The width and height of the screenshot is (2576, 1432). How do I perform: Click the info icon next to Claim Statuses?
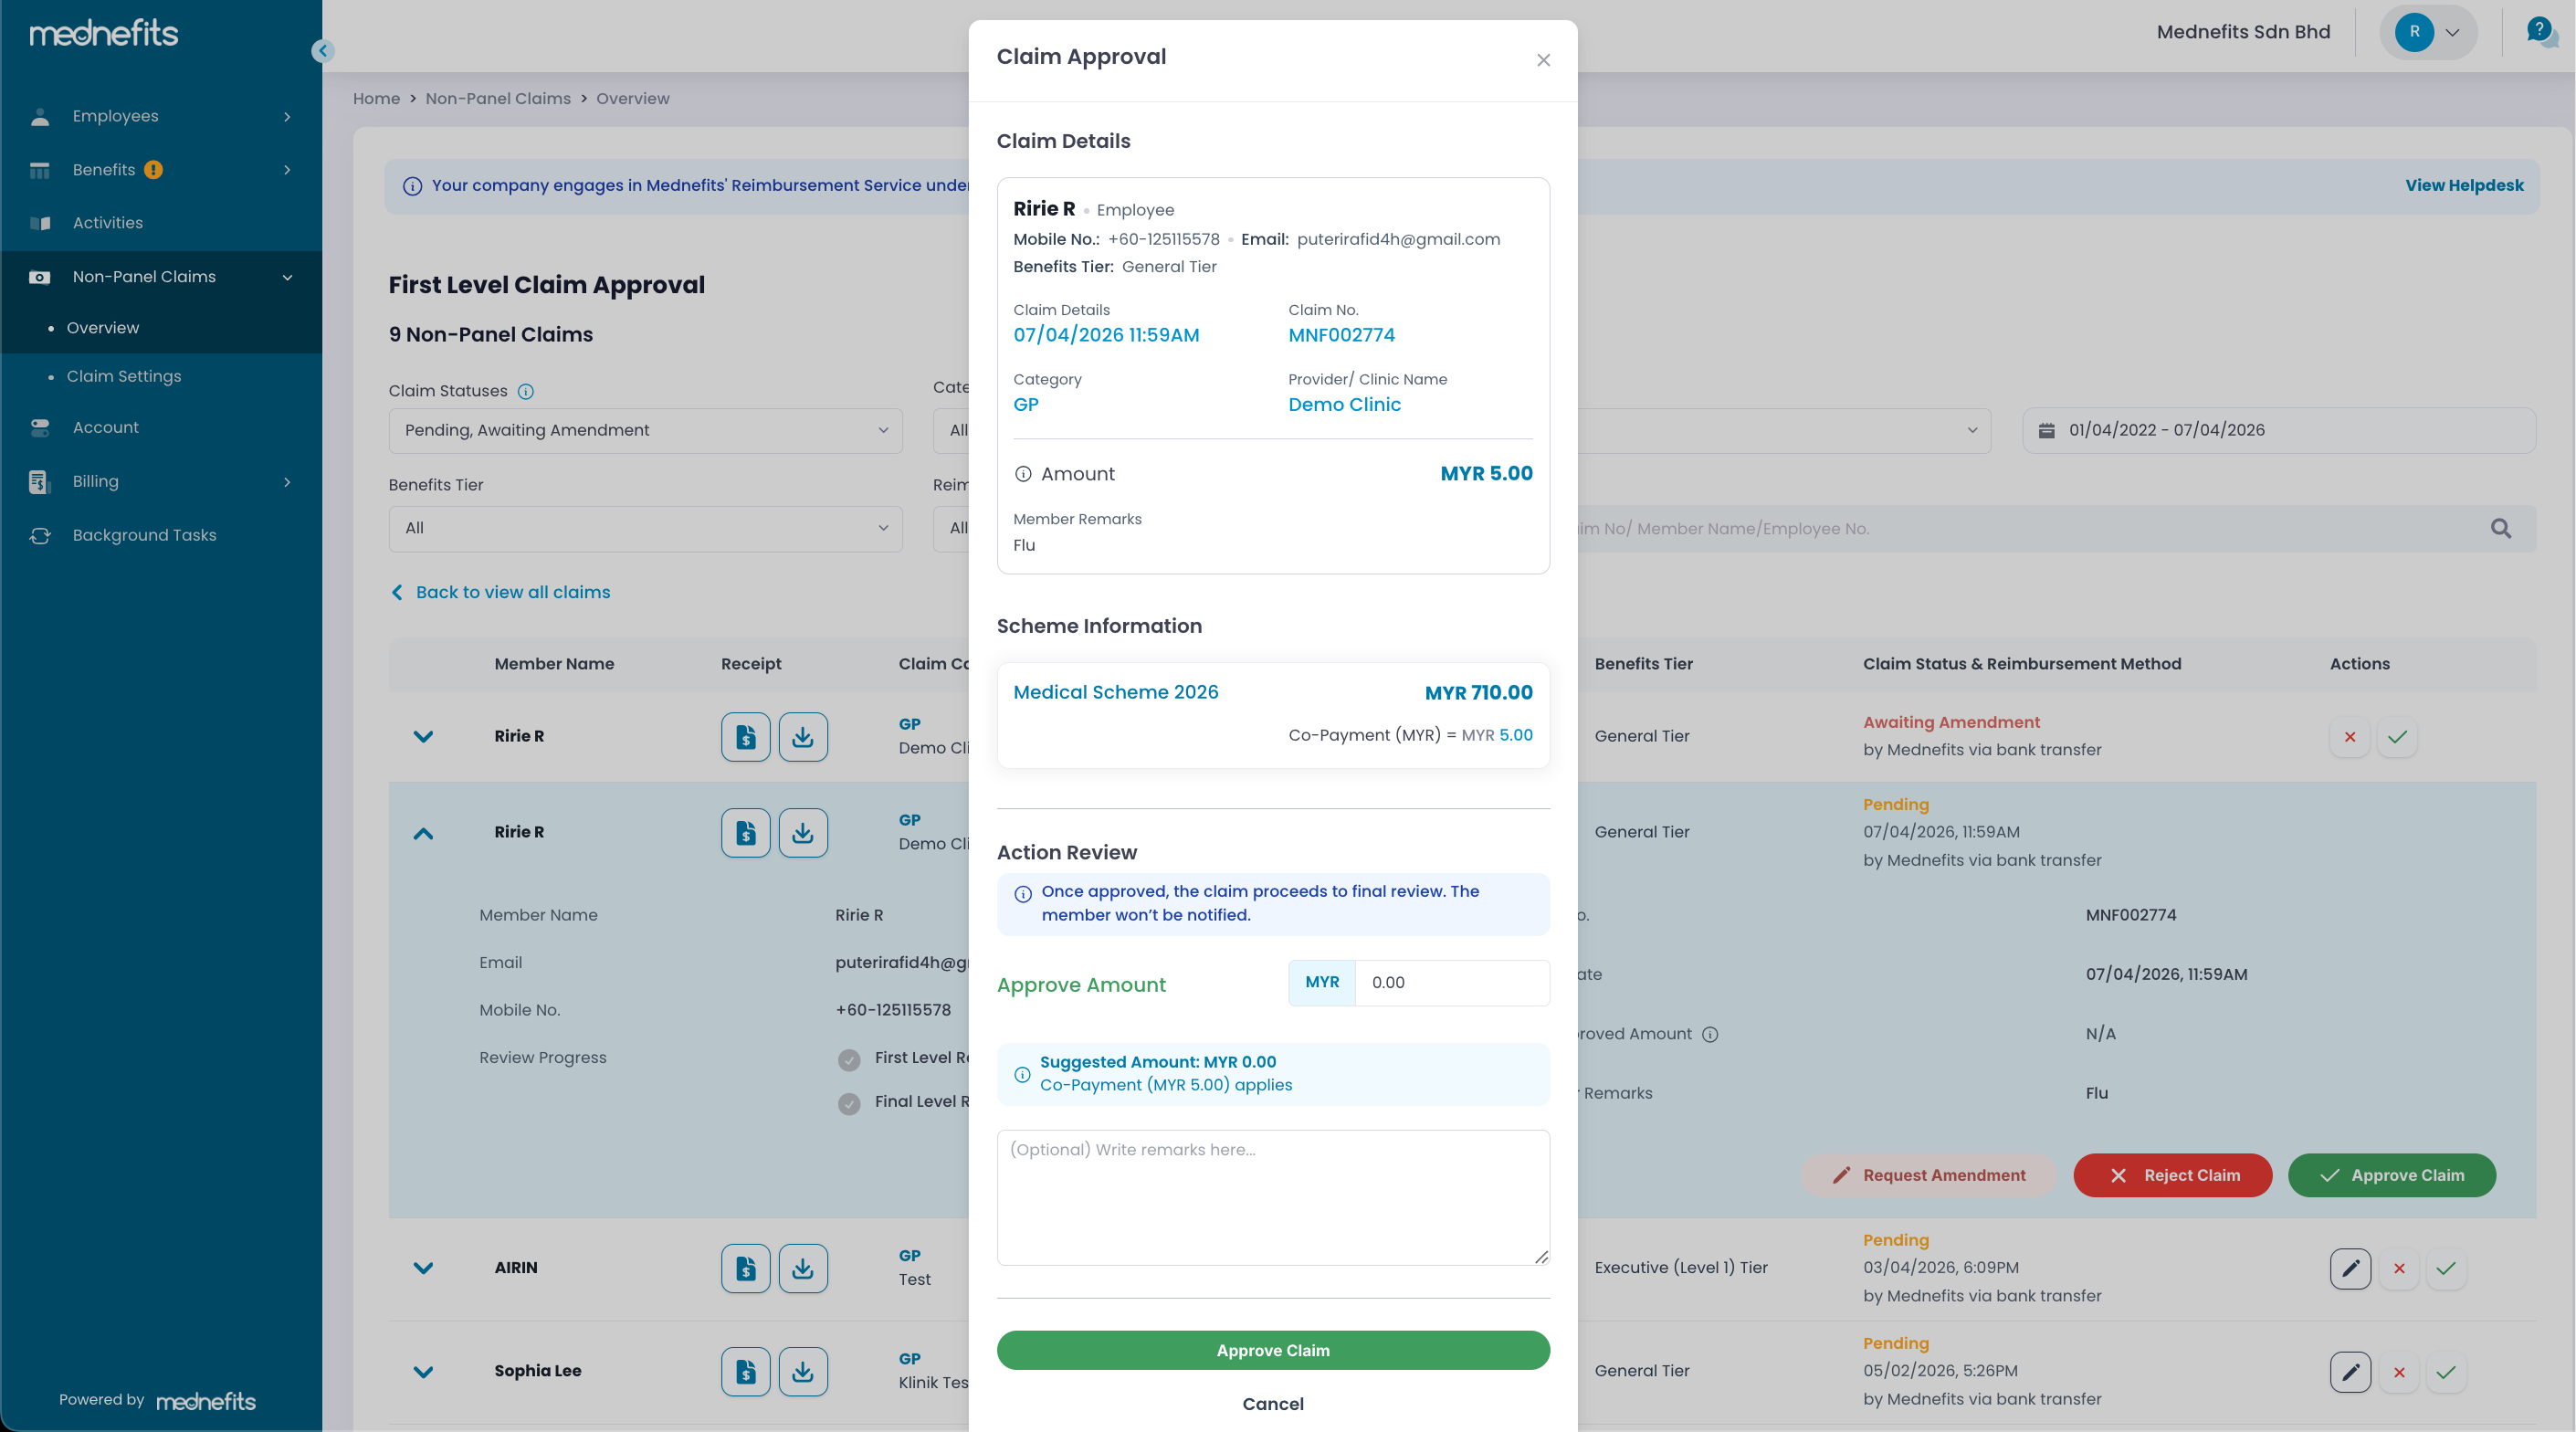526,391
